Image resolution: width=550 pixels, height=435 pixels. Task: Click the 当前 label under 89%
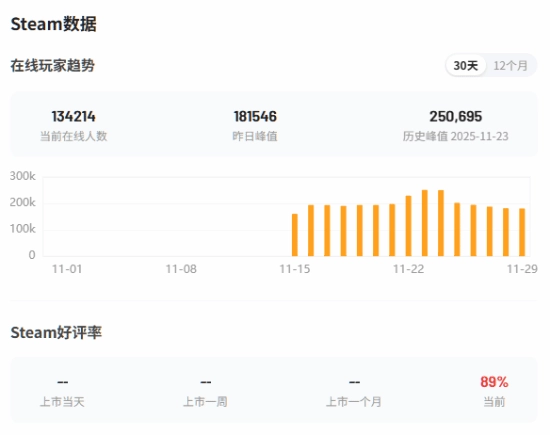[494, 402]
